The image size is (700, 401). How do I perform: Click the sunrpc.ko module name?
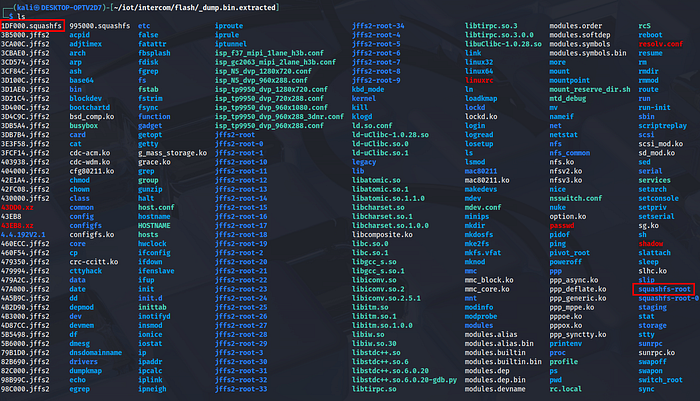(657, 352)
